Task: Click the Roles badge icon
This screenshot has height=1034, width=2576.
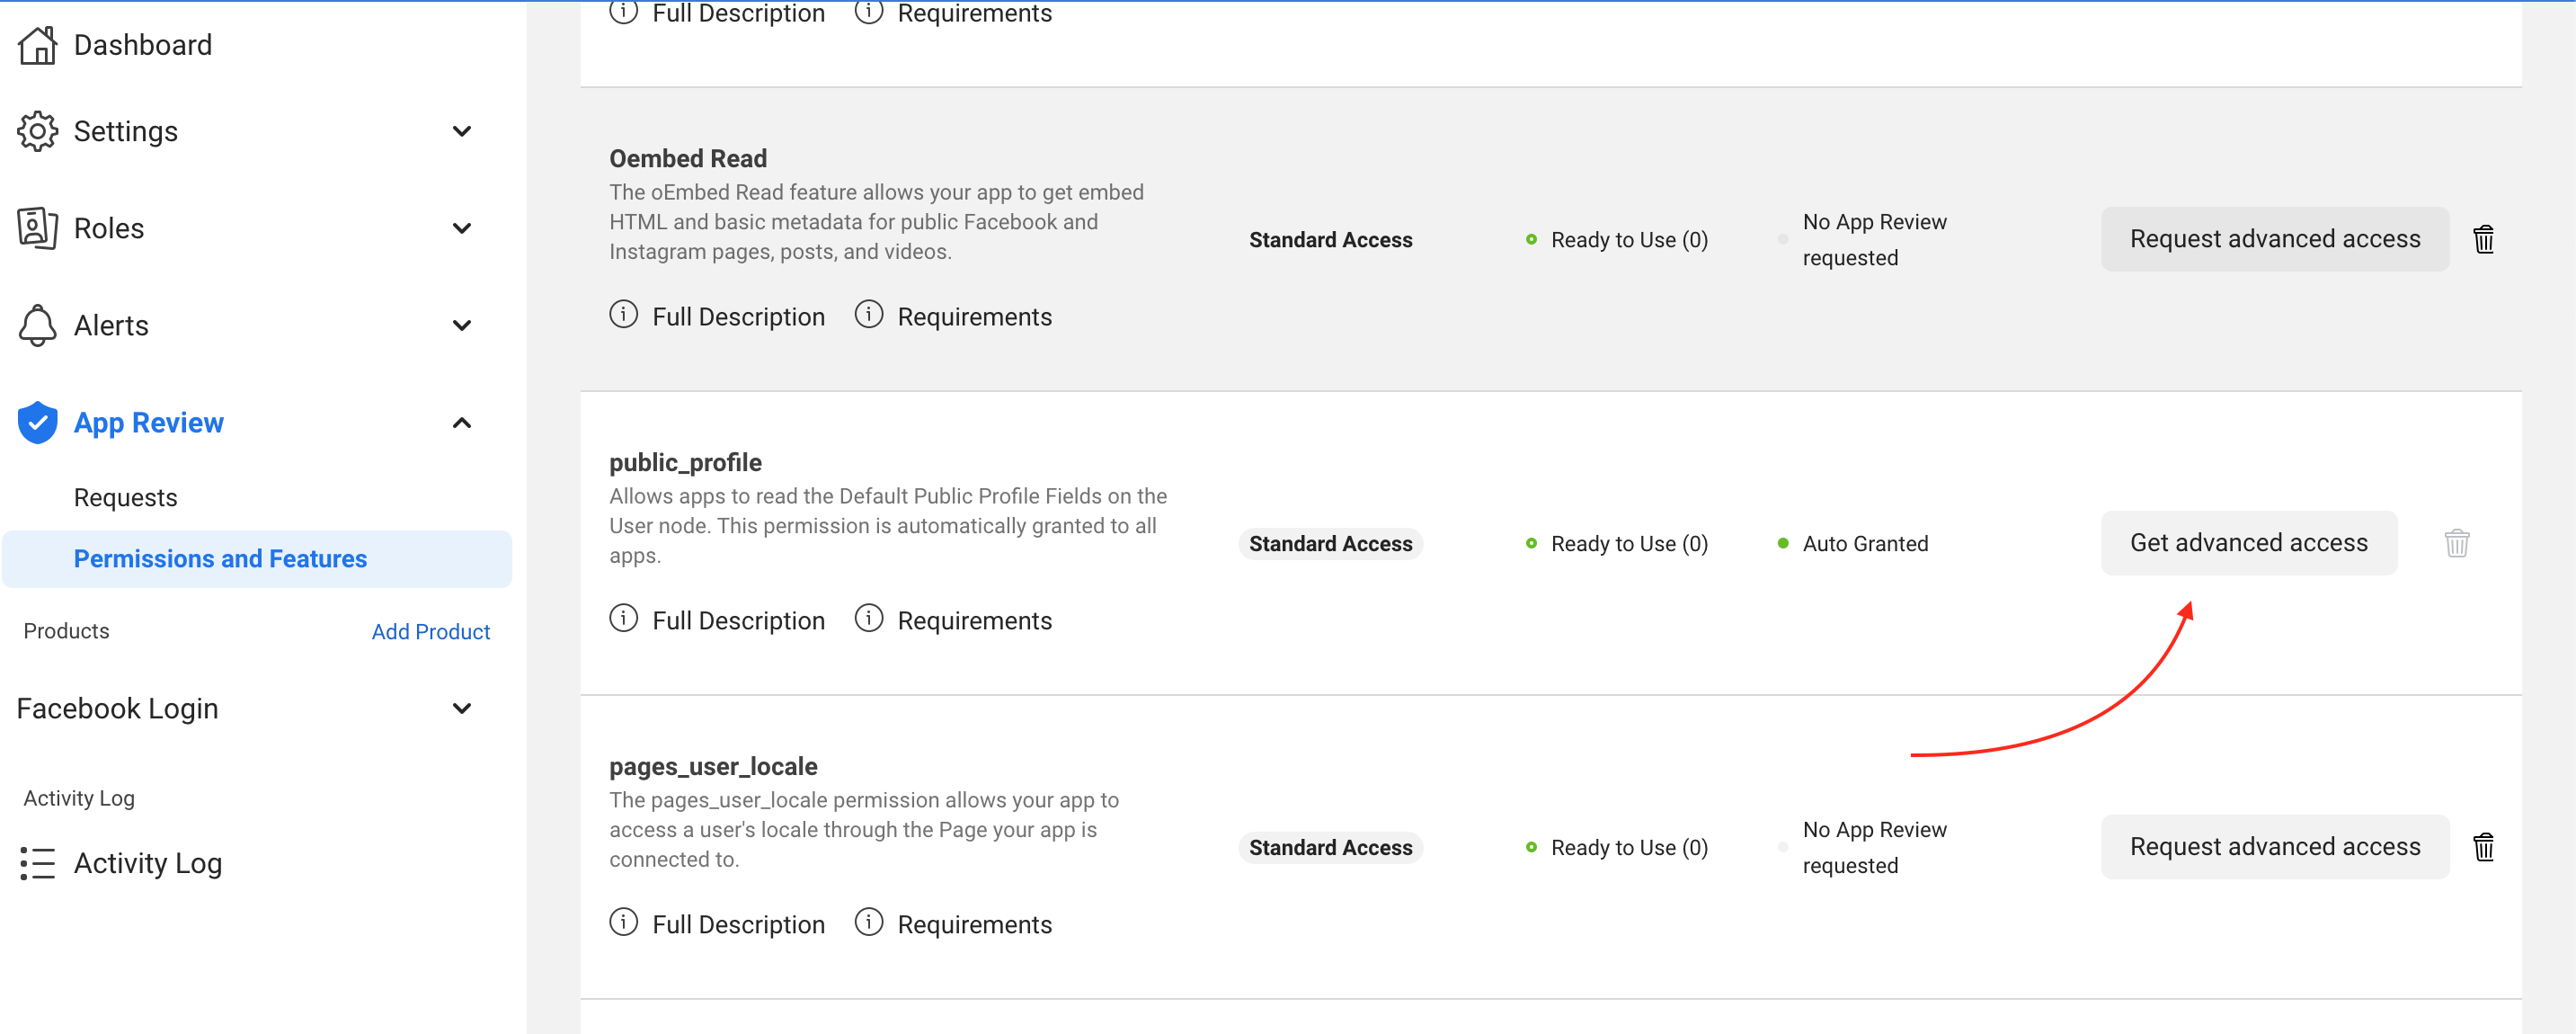Action: 38,228
